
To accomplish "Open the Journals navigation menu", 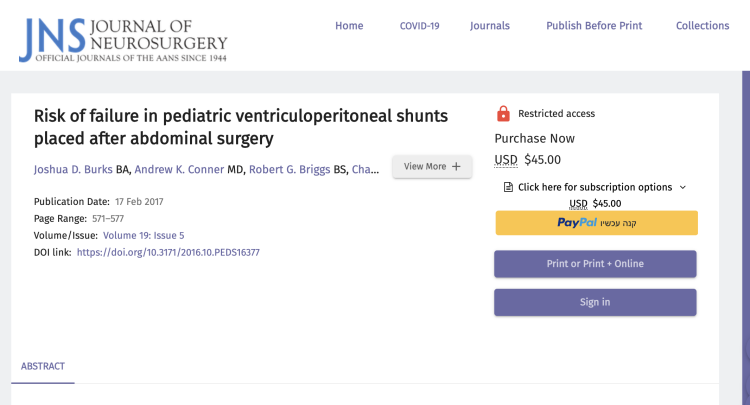I will click(490, 26).
